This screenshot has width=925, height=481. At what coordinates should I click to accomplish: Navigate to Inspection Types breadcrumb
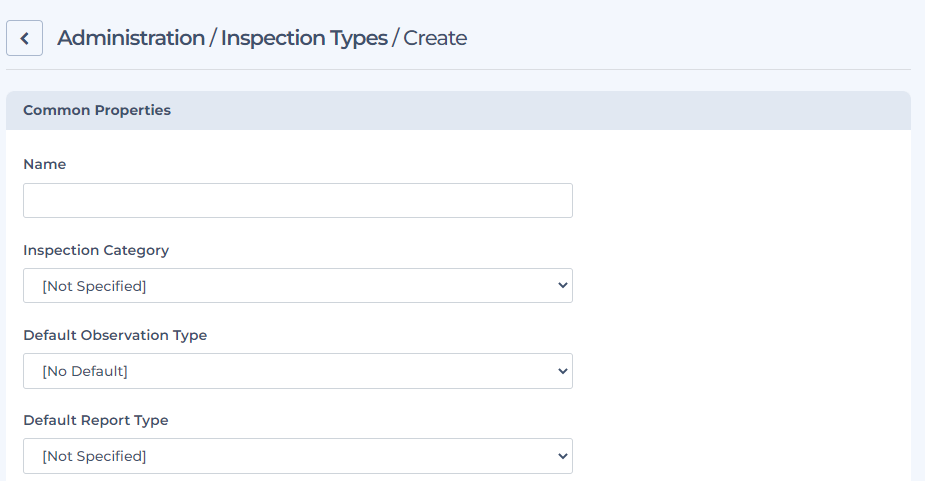(x=304, y=38)
